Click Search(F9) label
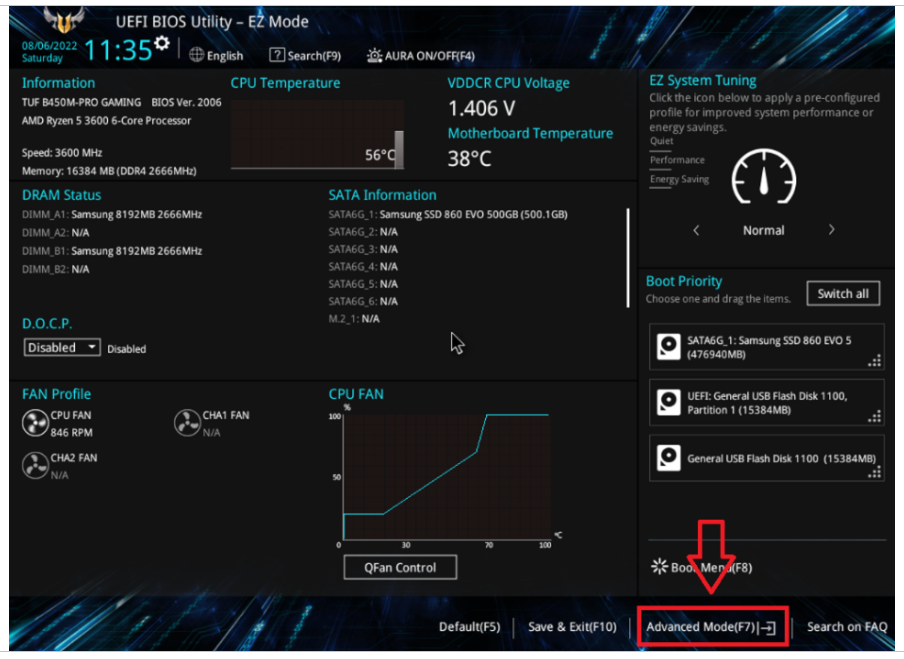The height and width of the screenshot is (659, 904). (314, 56)
